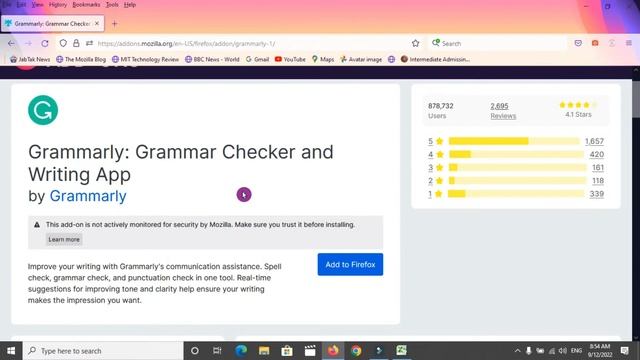Go back with the browser back arrow

point(11,43)
